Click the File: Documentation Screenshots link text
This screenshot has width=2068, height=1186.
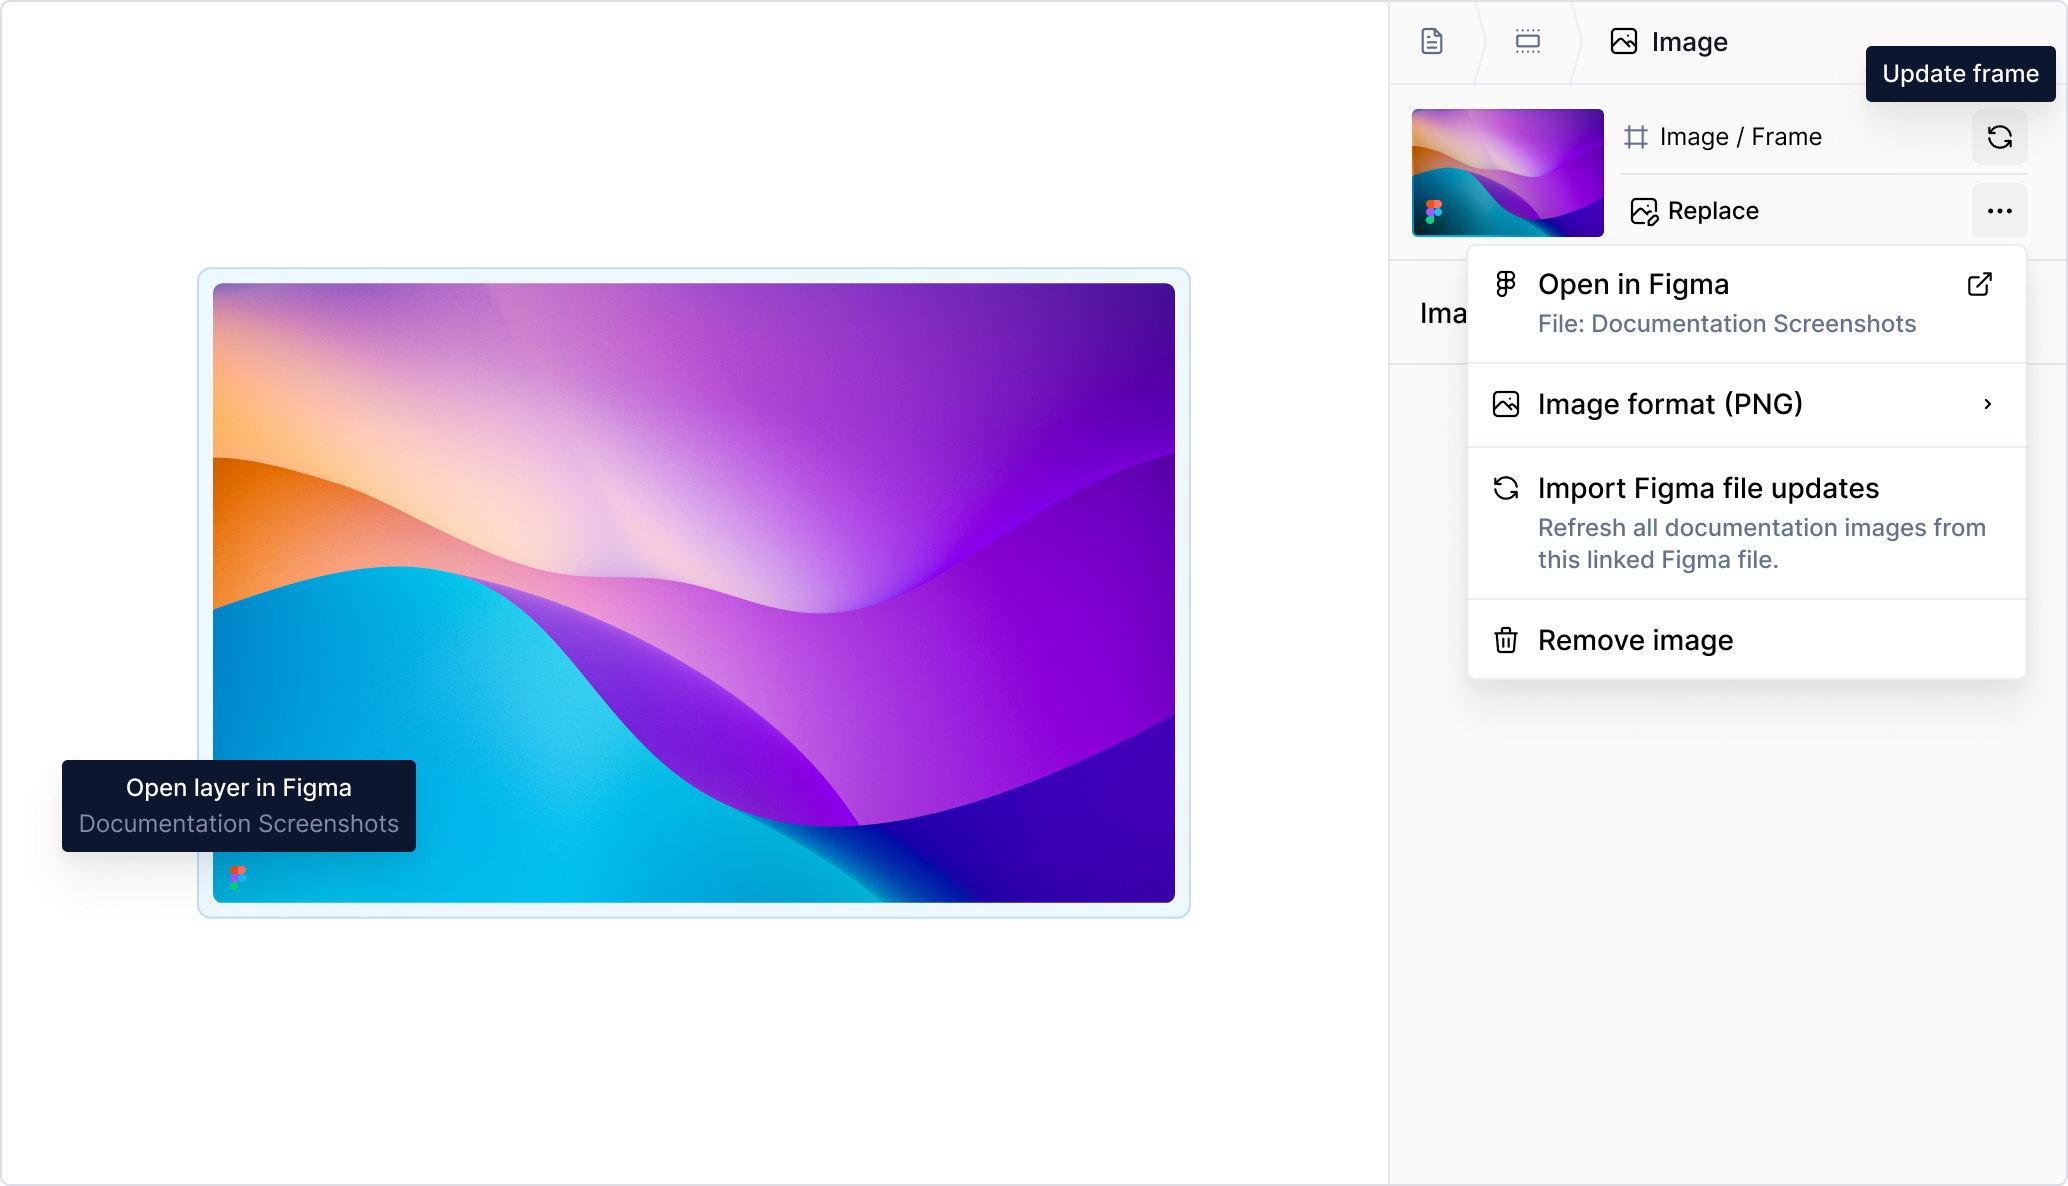pos(1727,324)
